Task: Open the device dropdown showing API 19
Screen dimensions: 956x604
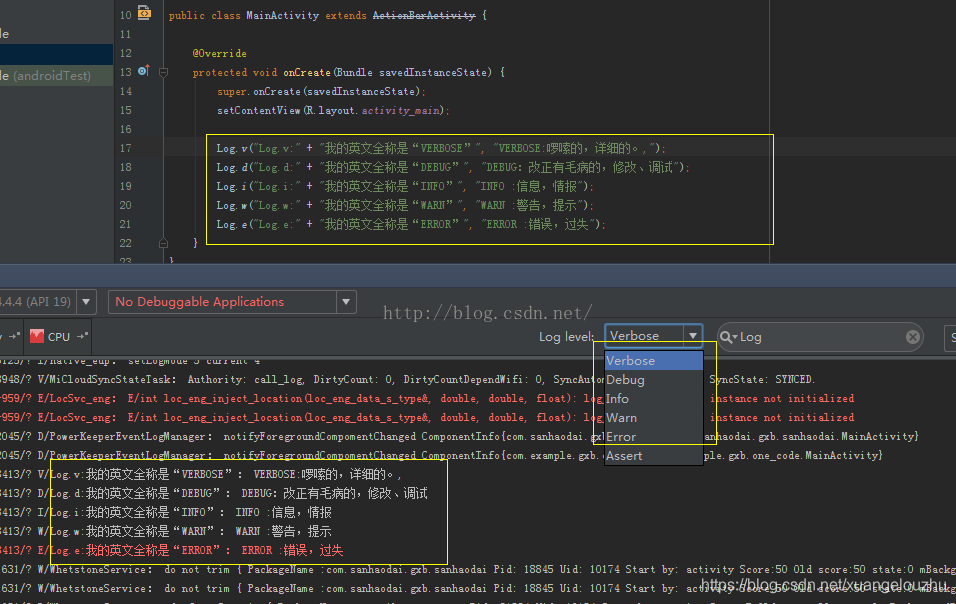Action: tap(86, 302)
